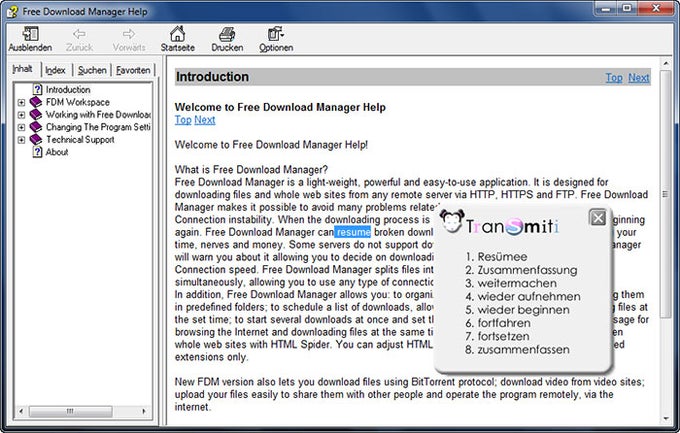This screenshot has width=680, height=433.
Task: Click the tree scrollbar right arrow
Action: 144,411
